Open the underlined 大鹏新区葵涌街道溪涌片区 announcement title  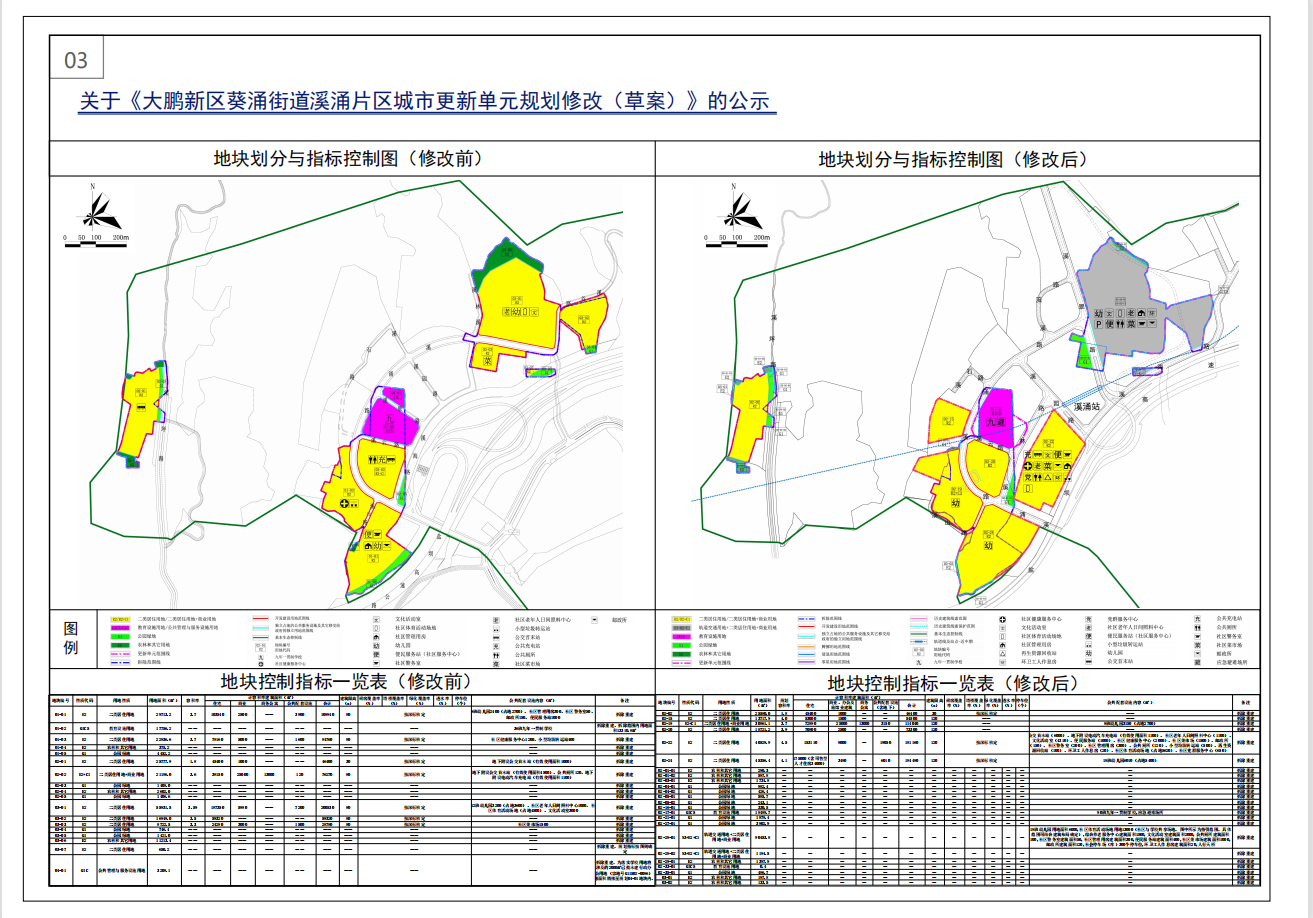coord(424,102)
